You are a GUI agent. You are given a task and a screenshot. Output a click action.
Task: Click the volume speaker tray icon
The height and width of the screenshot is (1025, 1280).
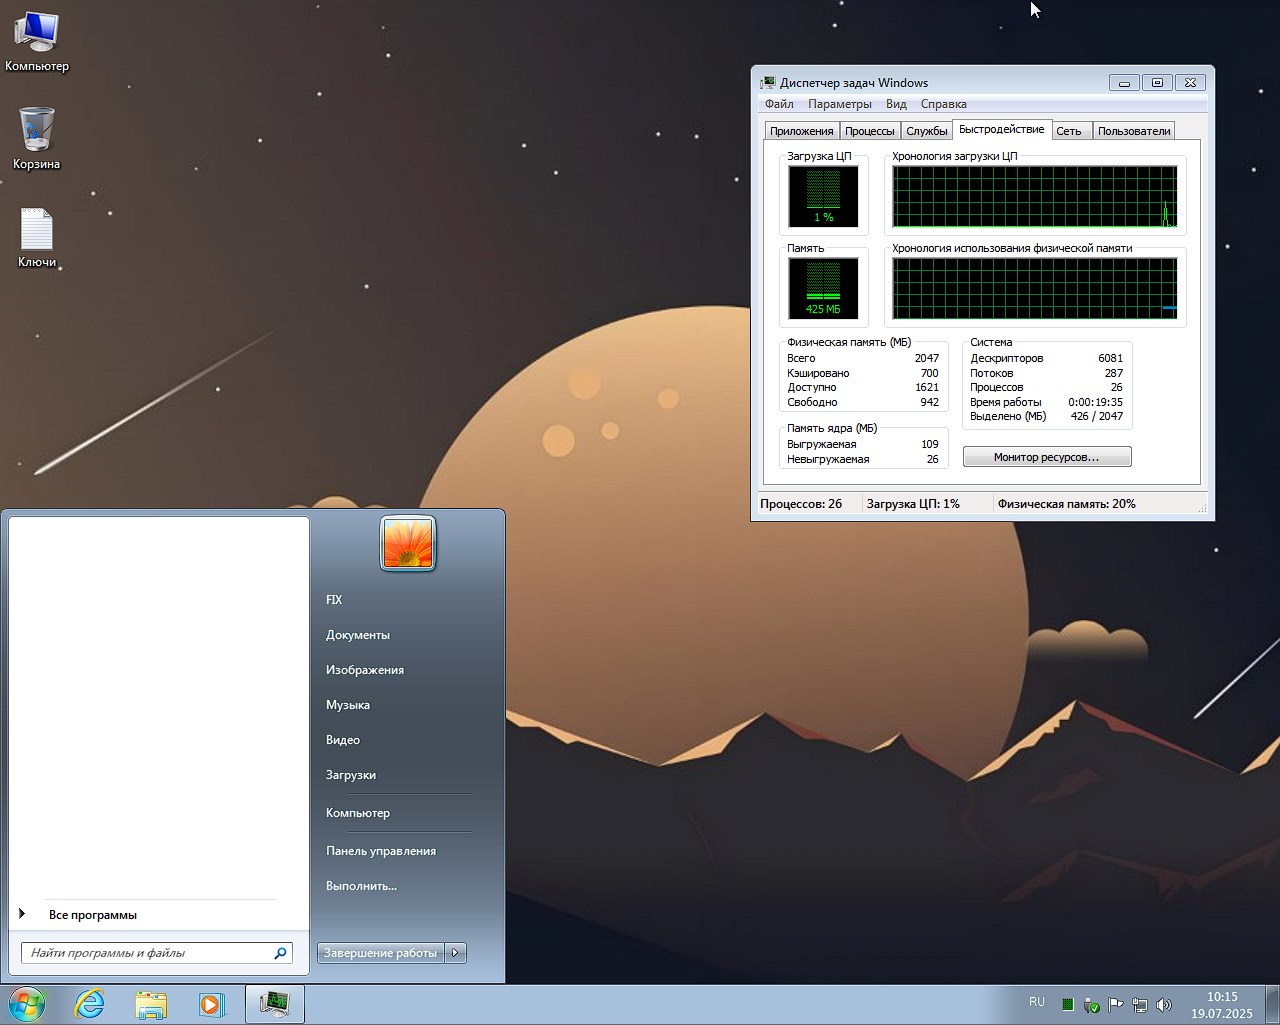(x=1163, y=1005)
